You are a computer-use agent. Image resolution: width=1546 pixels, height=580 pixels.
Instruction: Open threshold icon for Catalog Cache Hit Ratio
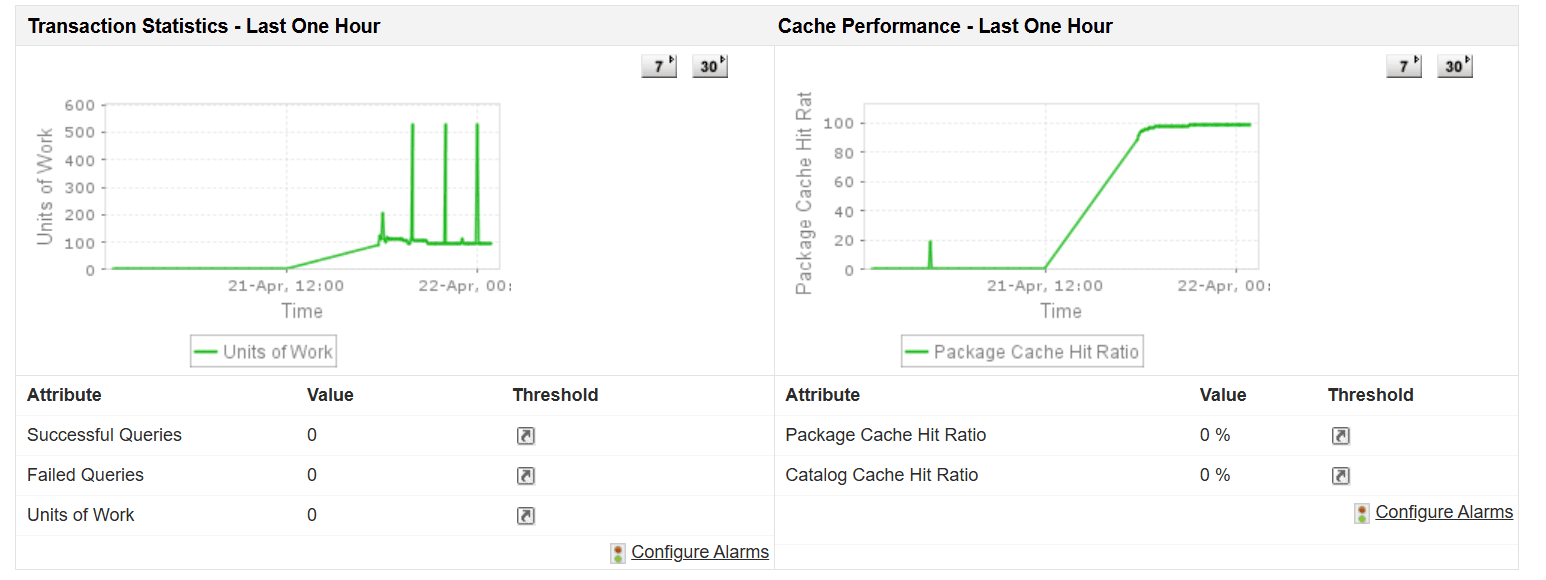[x=1340, y=475]
